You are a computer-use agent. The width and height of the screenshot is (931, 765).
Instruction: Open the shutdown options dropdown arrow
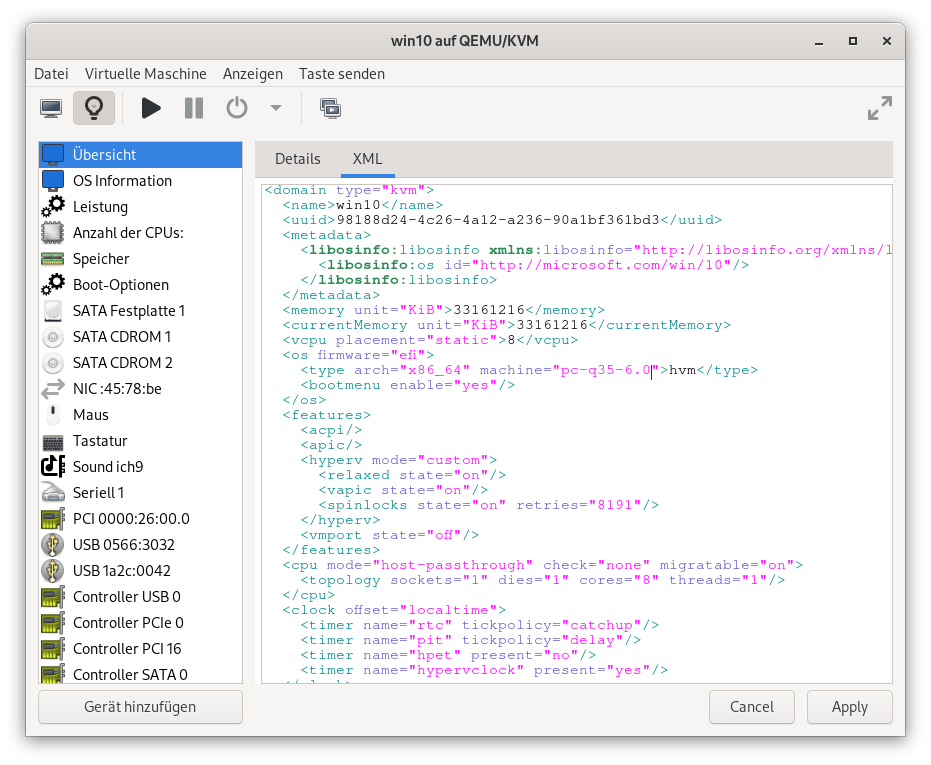[x=276, y=108]
